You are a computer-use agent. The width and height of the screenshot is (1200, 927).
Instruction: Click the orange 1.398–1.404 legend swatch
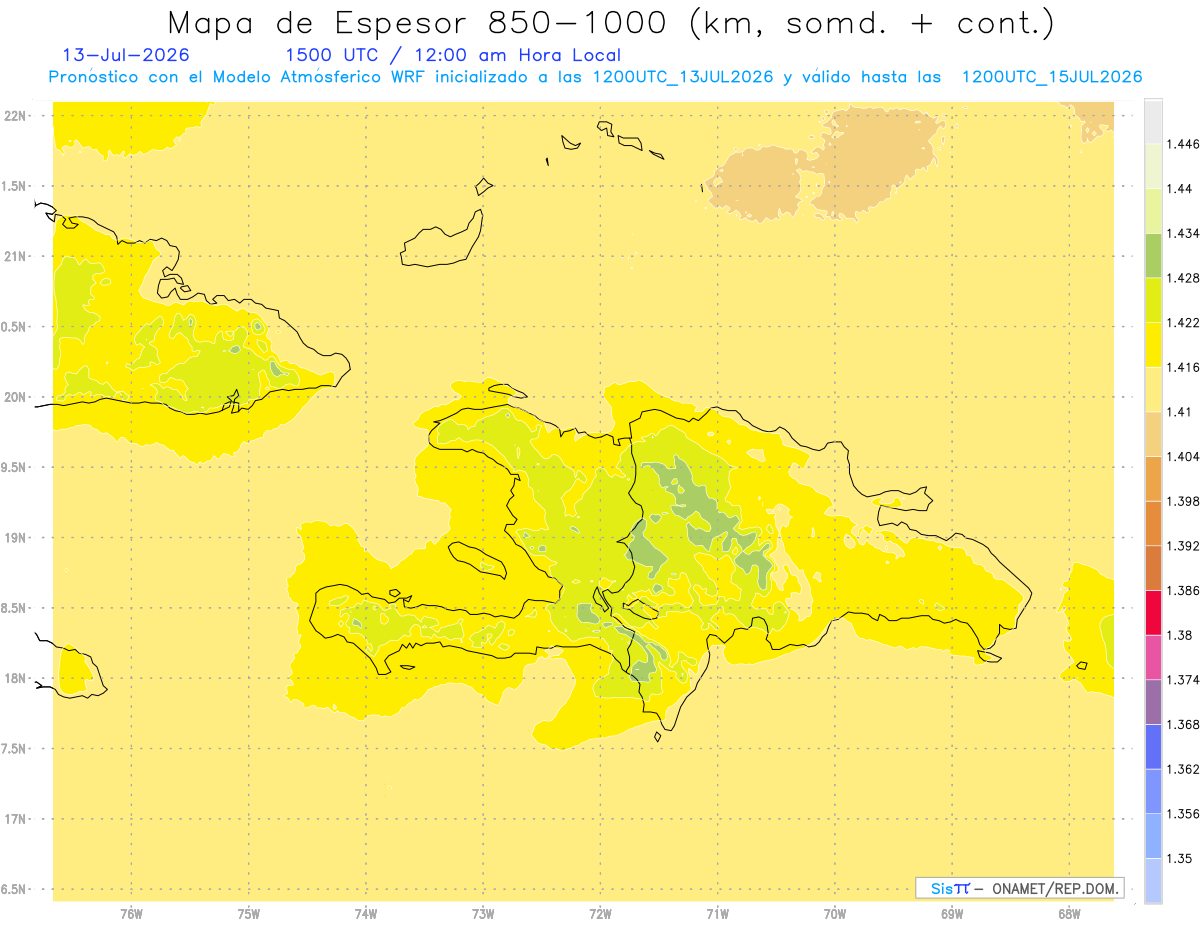tap(1153, 479)
